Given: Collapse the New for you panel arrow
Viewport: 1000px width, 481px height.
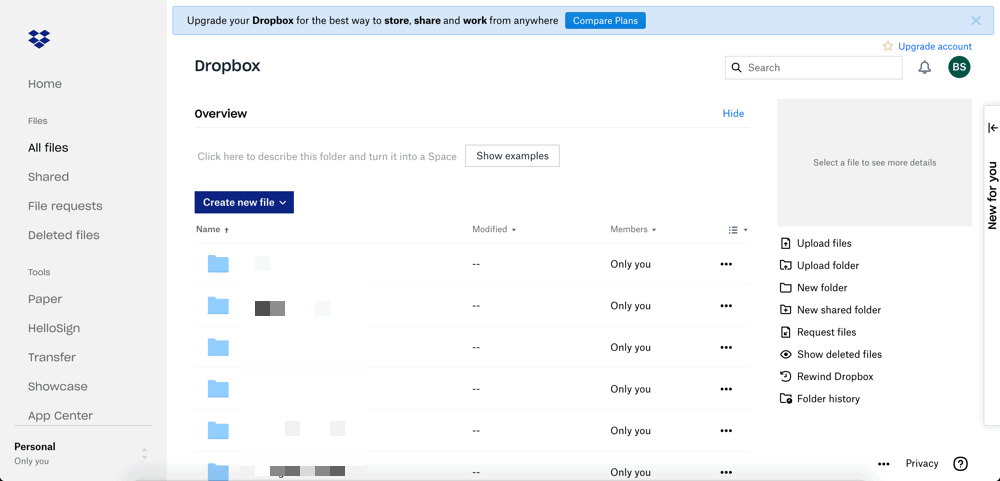Looking at the screenshot, I should coord(992,128).
